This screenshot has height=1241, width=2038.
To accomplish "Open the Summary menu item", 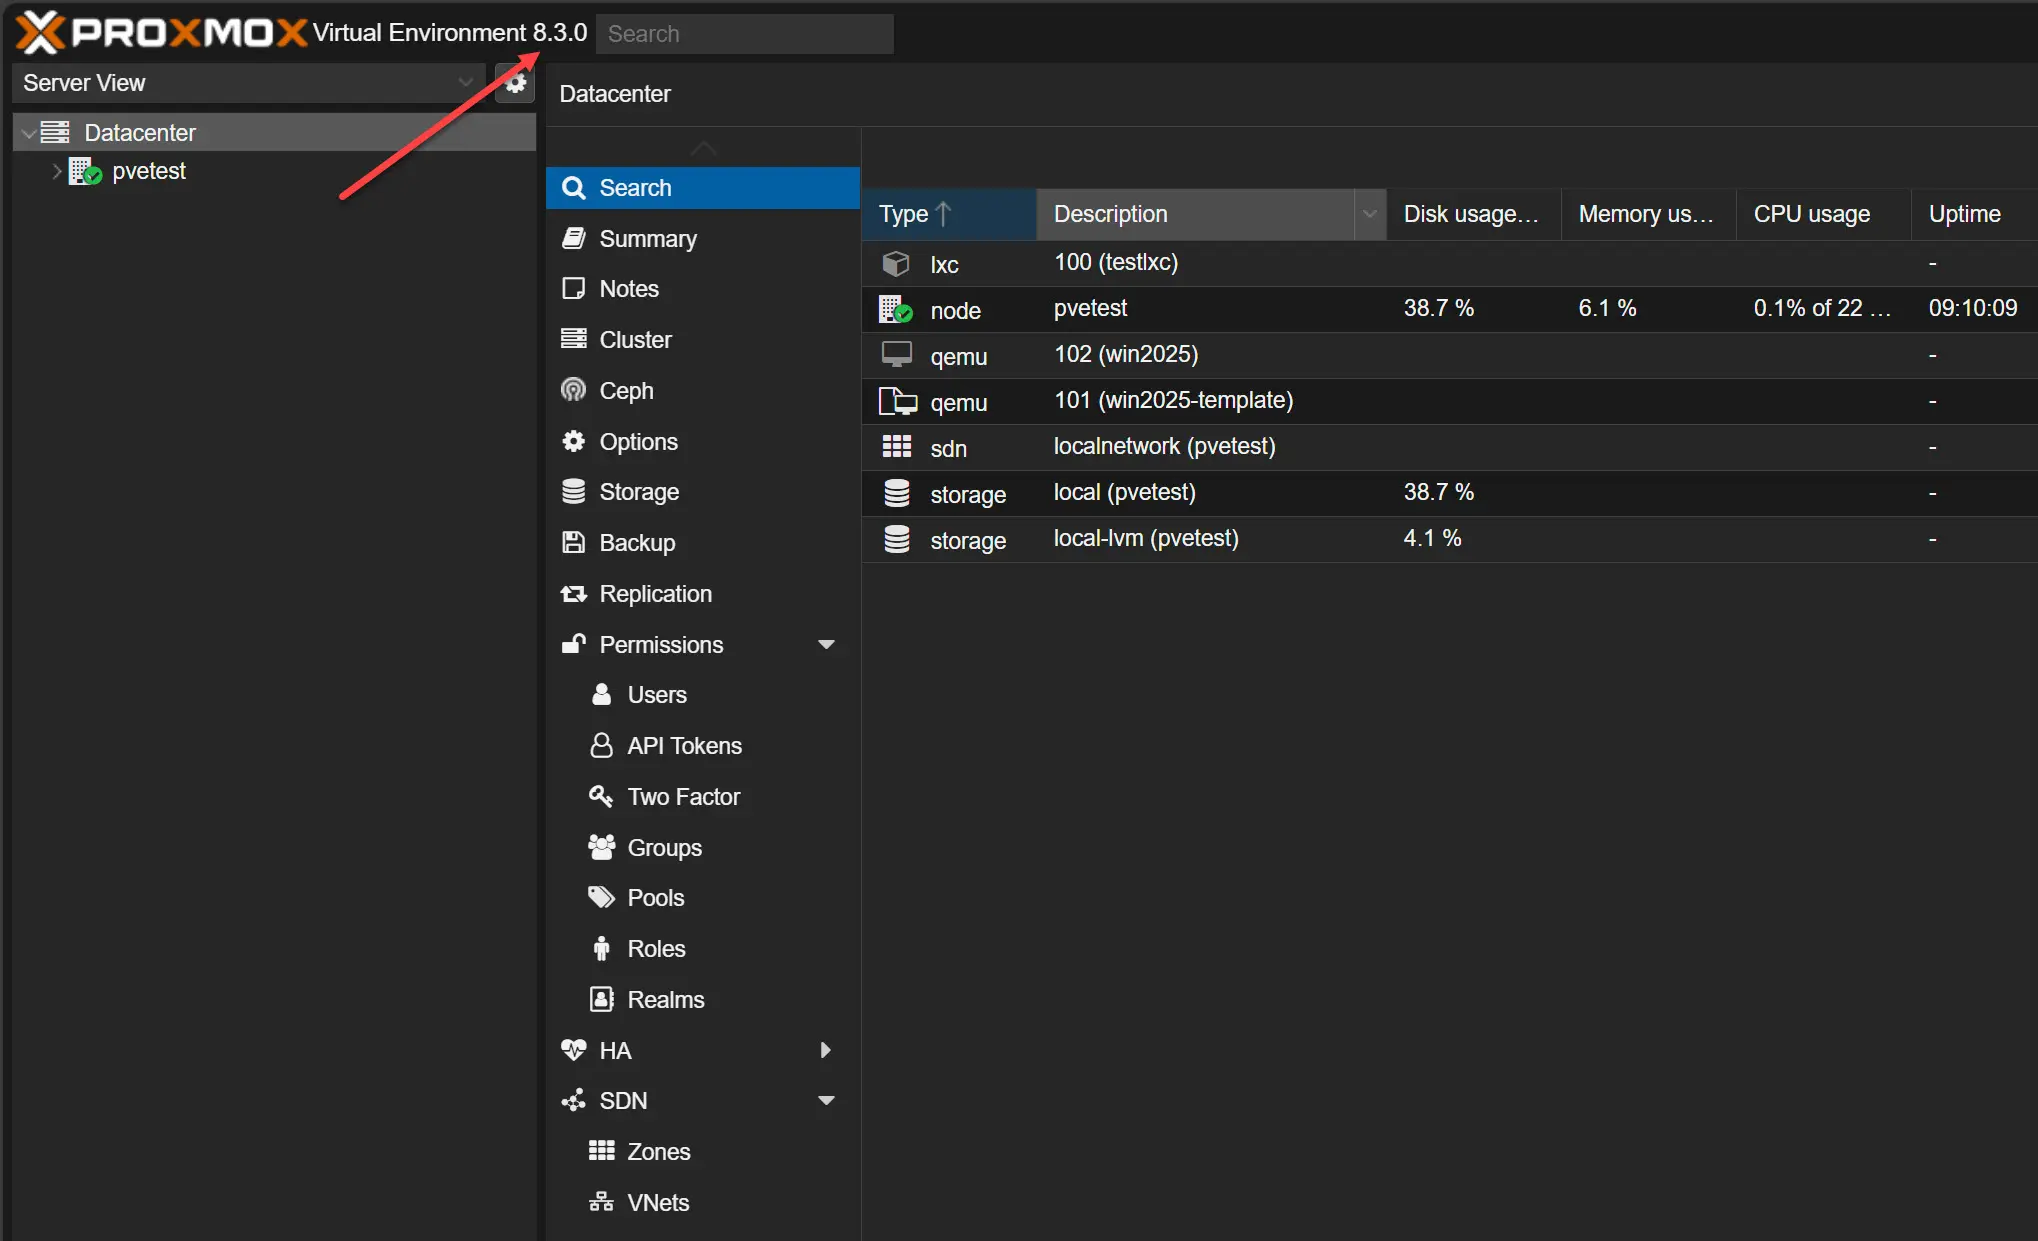I will pyautogui.click(x=647, y=238).
